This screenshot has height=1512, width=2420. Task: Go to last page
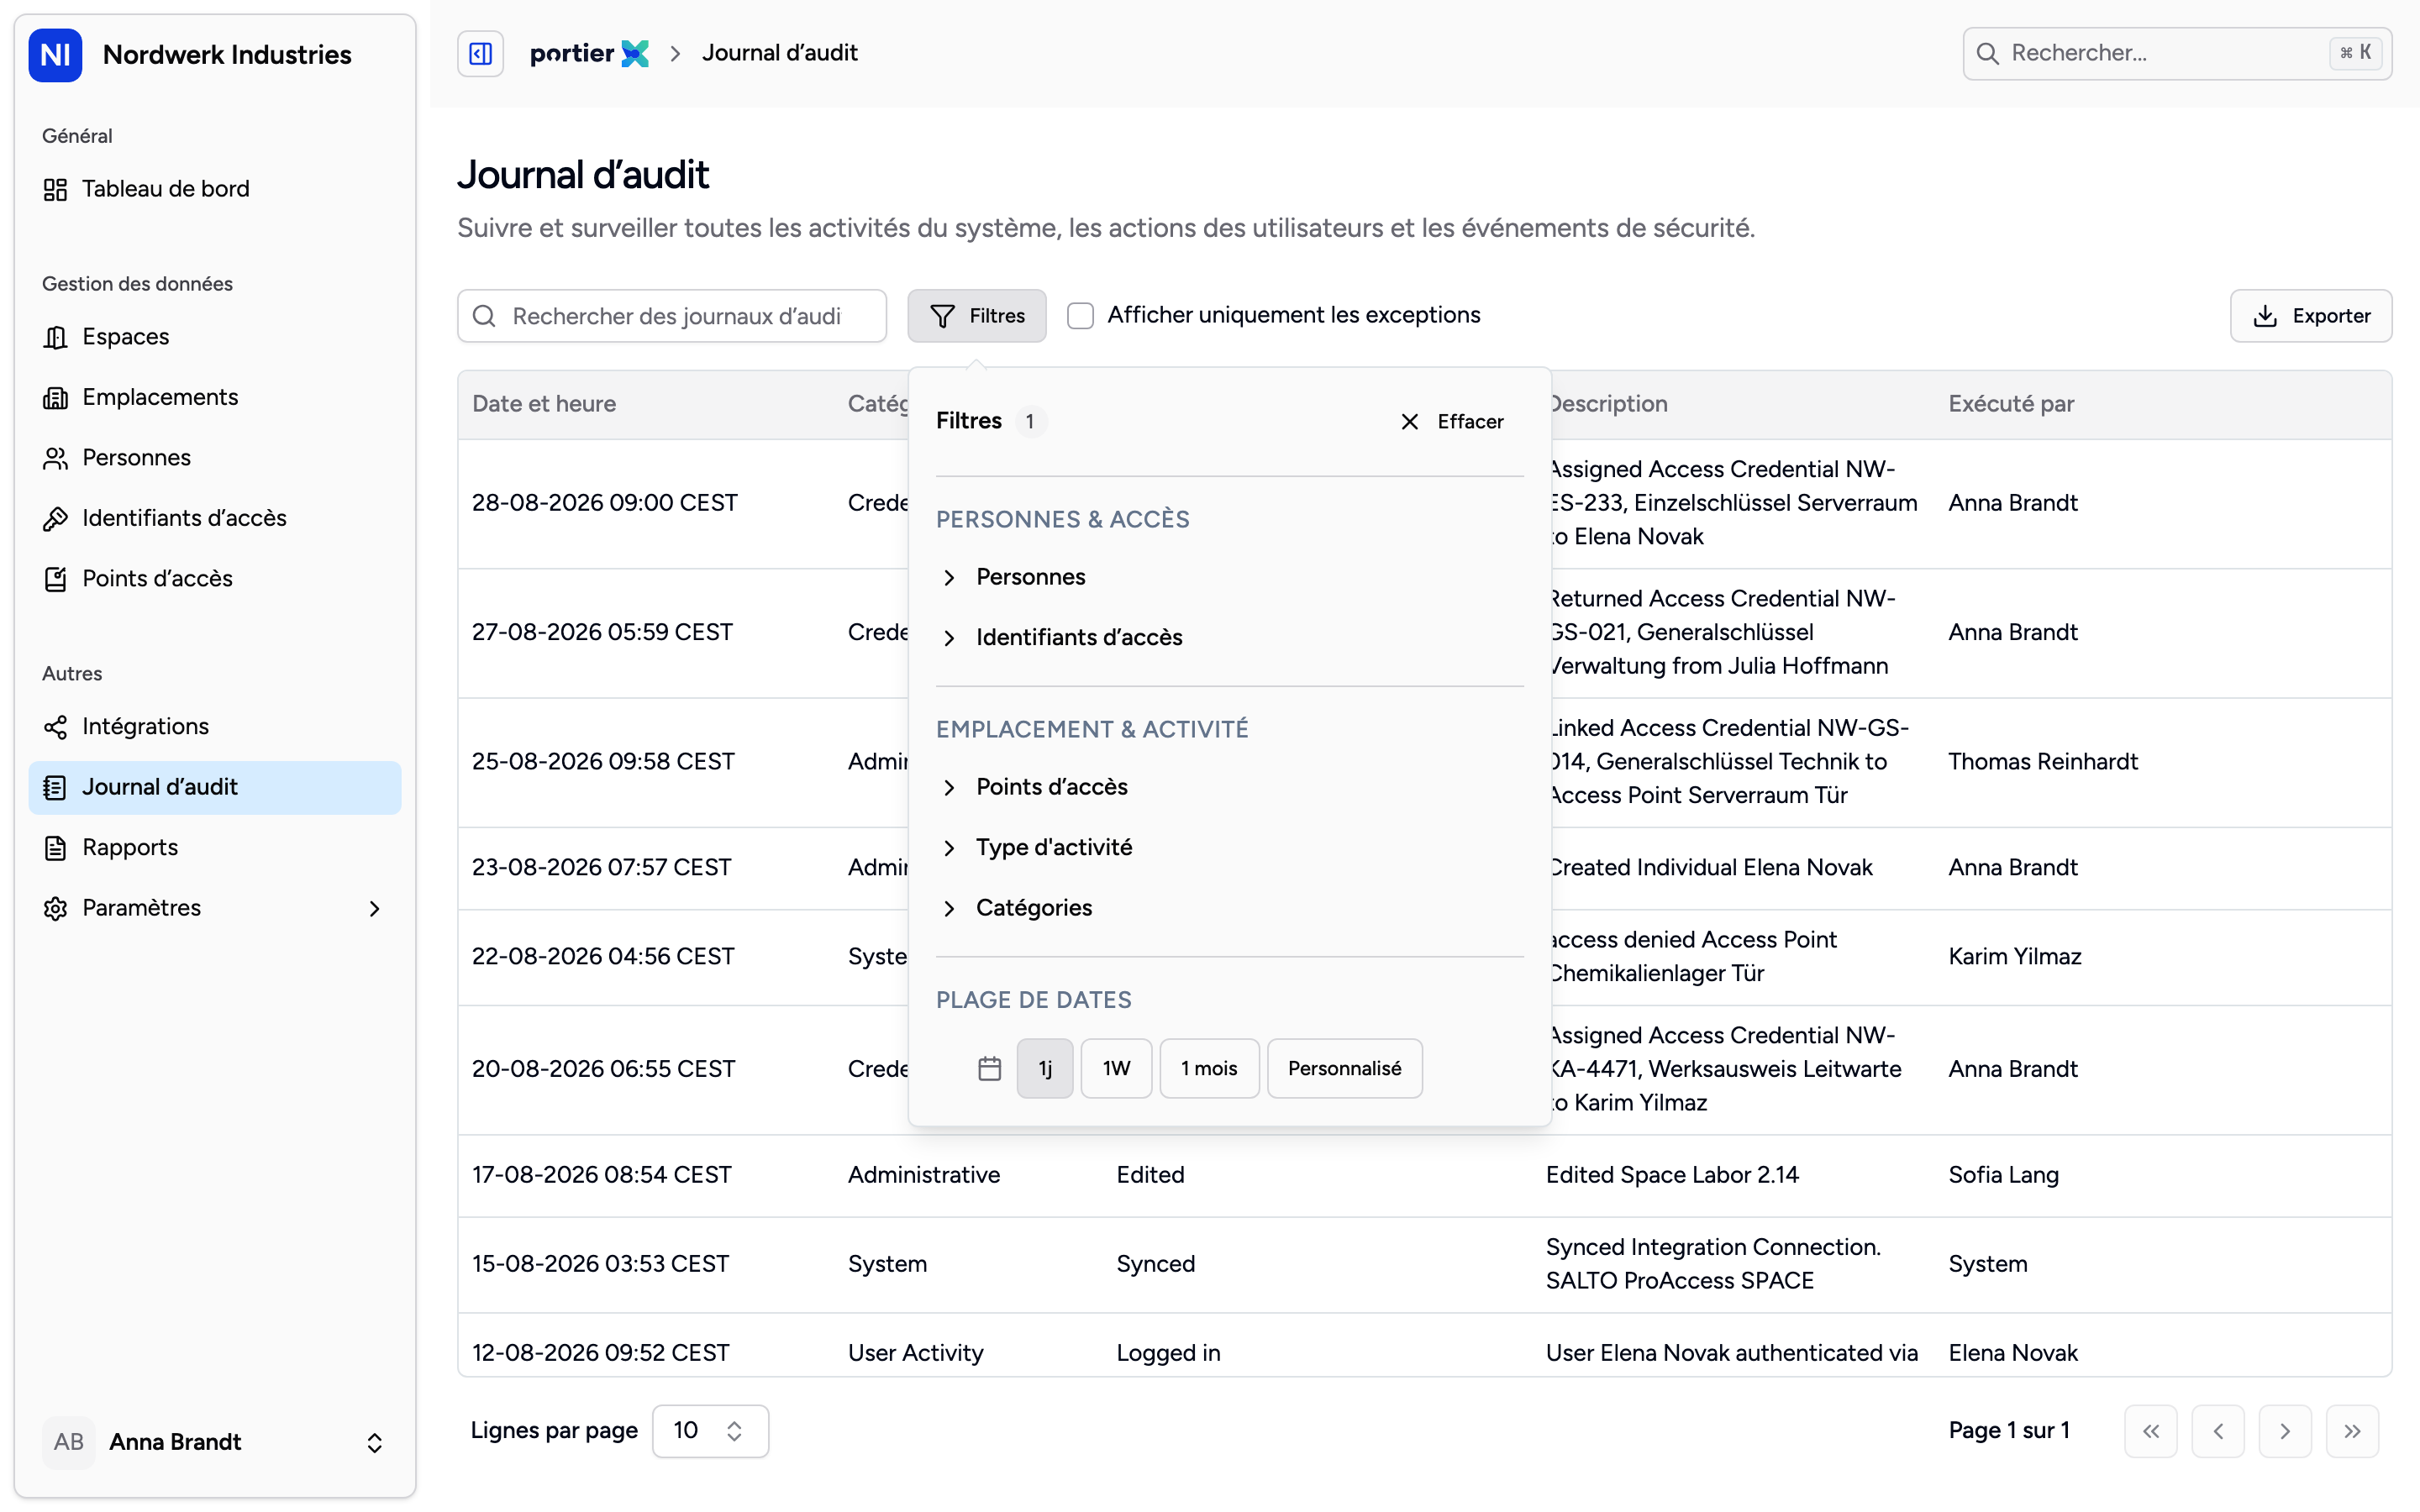(x=2352, y=1432)
